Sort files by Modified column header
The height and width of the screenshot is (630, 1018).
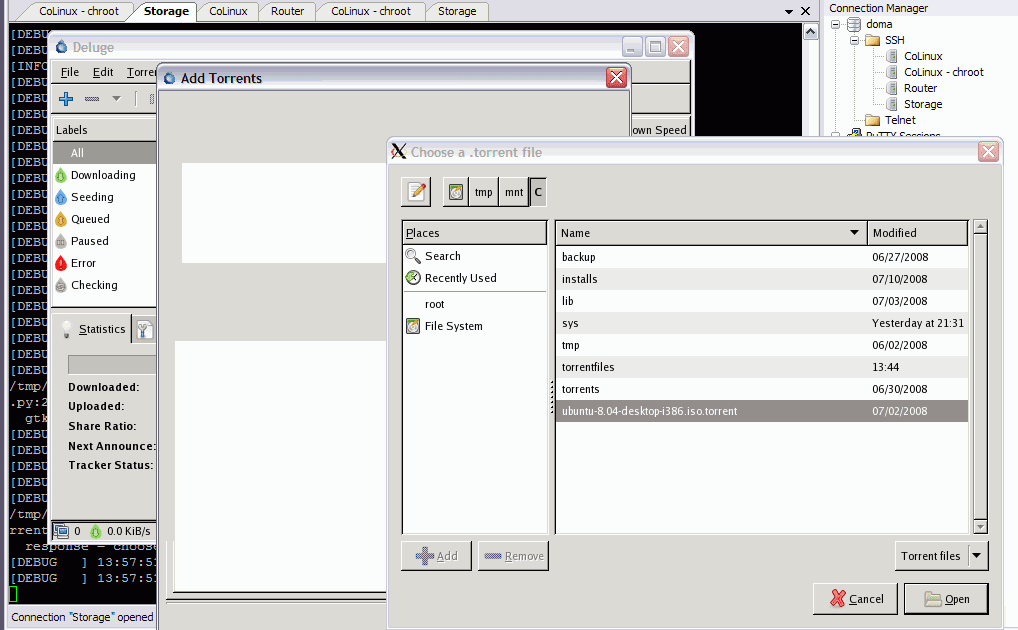pyautogui.click(x=917, y=233)
